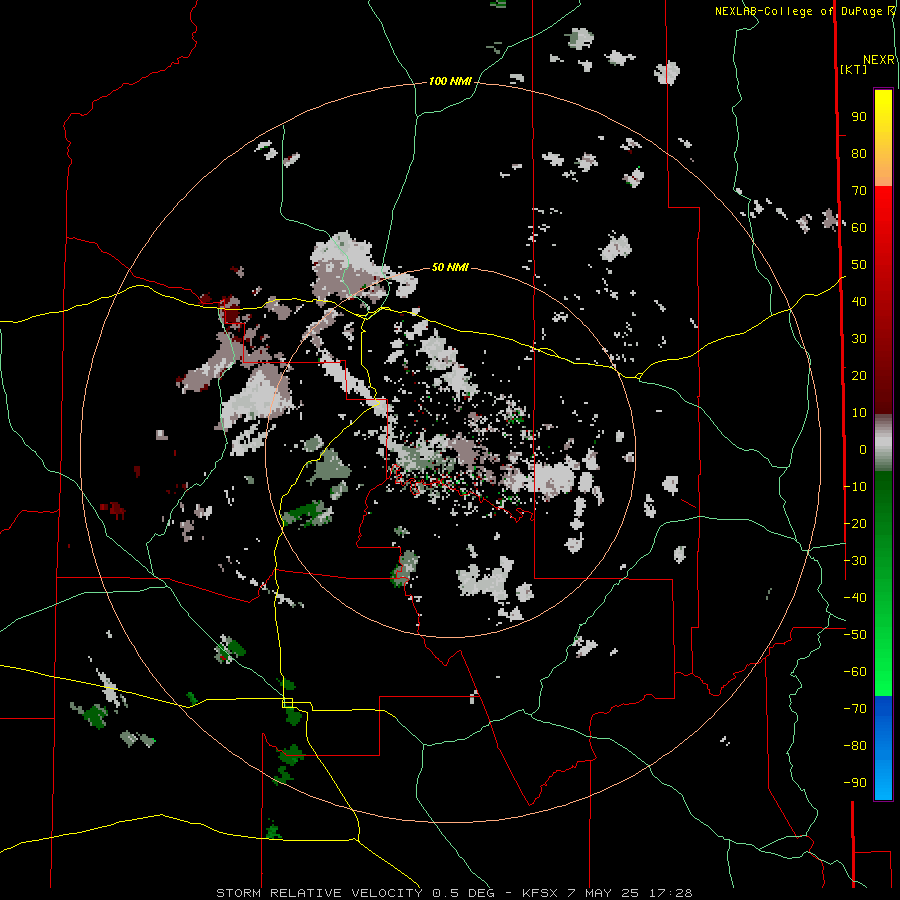Image resolution: width=900 pixels, height=900 pixels.
Task: Click the positive 10 knots scale label
Action: coord(859,413)
